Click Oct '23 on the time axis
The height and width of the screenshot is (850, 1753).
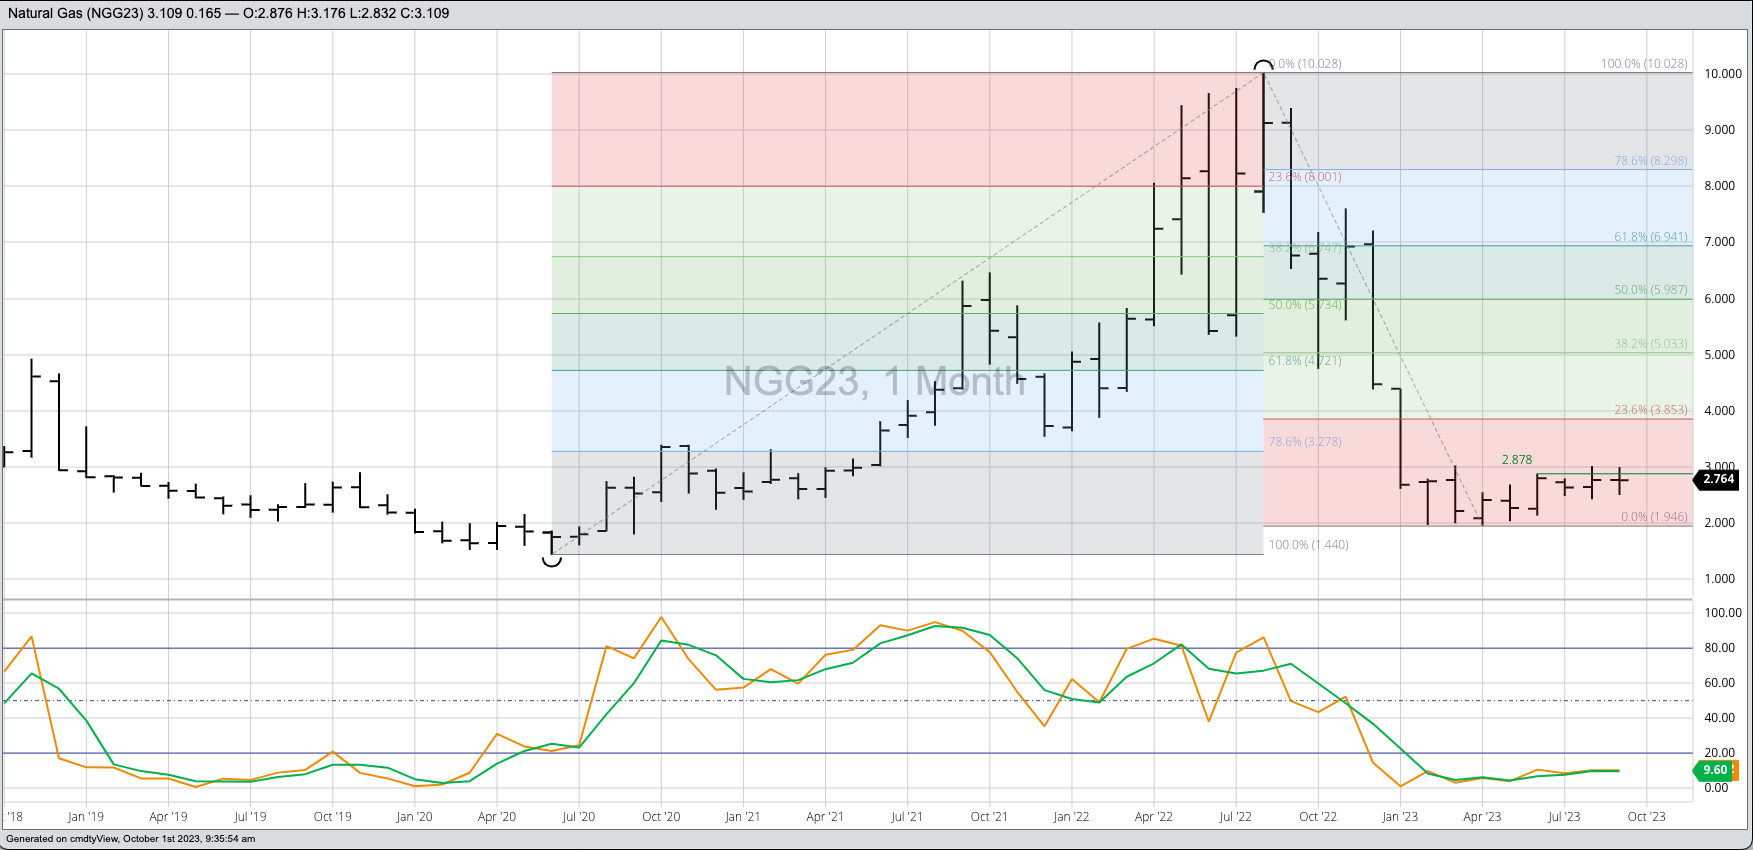point(1646,817)
